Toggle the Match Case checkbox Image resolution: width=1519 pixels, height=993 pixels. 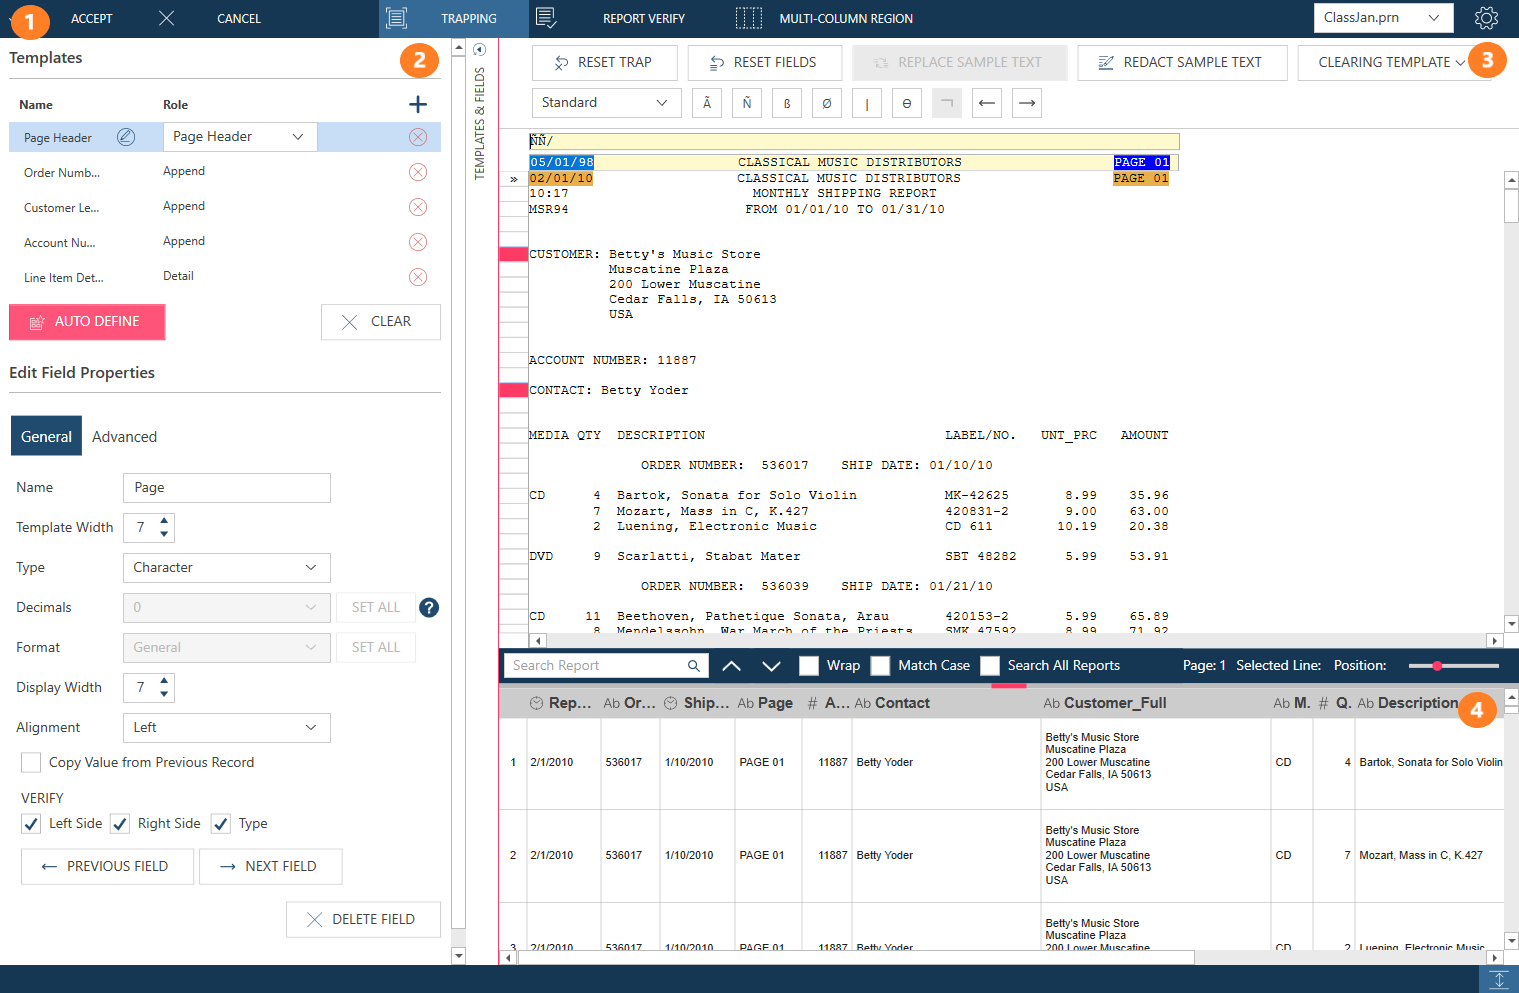point(880,666)
